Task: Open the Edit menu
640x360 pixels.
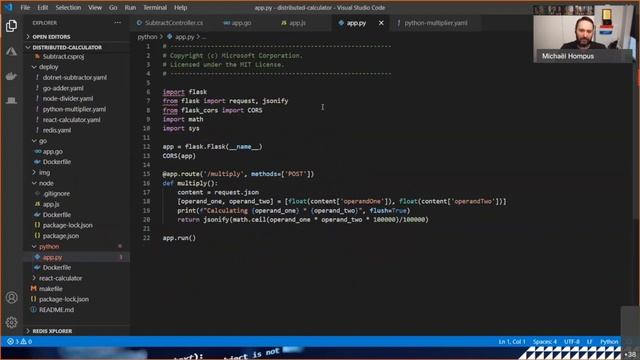Action: point(42,7)
